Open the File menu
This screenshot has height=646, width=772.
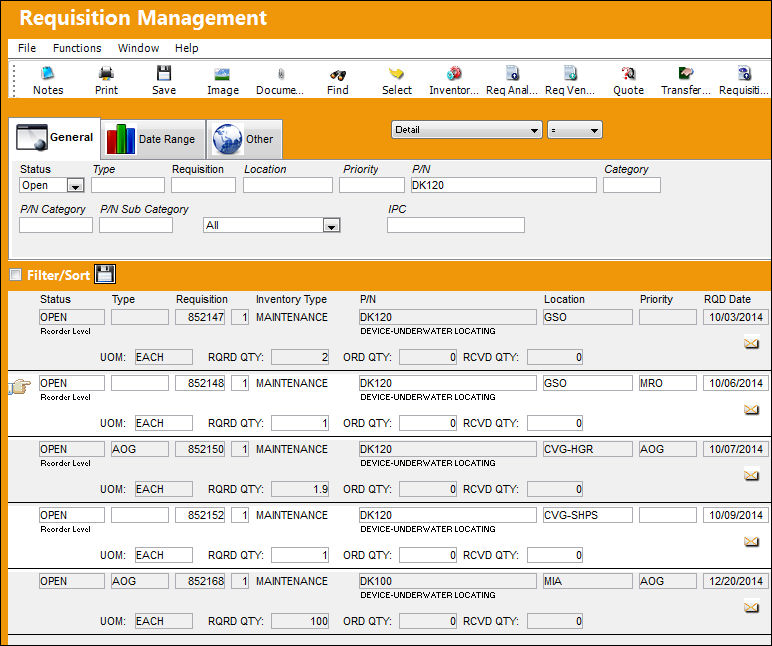tap(27, 48)
